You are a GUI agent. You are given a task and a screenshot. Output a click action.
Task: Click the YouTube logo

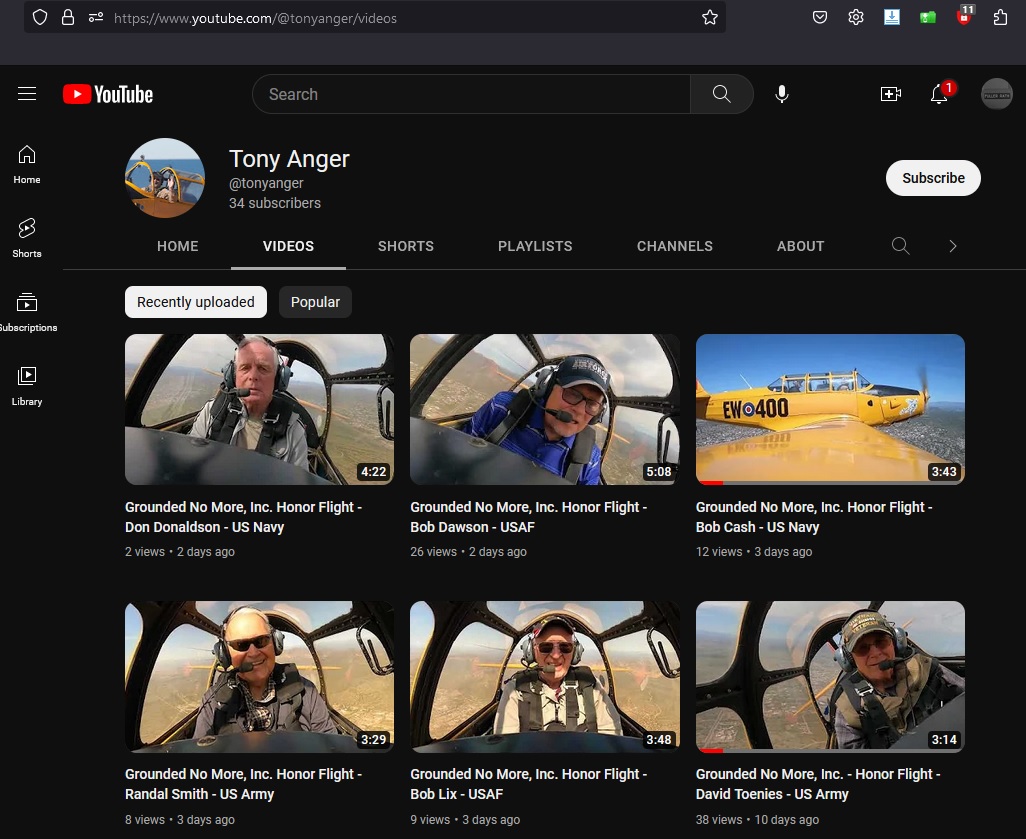108,94
